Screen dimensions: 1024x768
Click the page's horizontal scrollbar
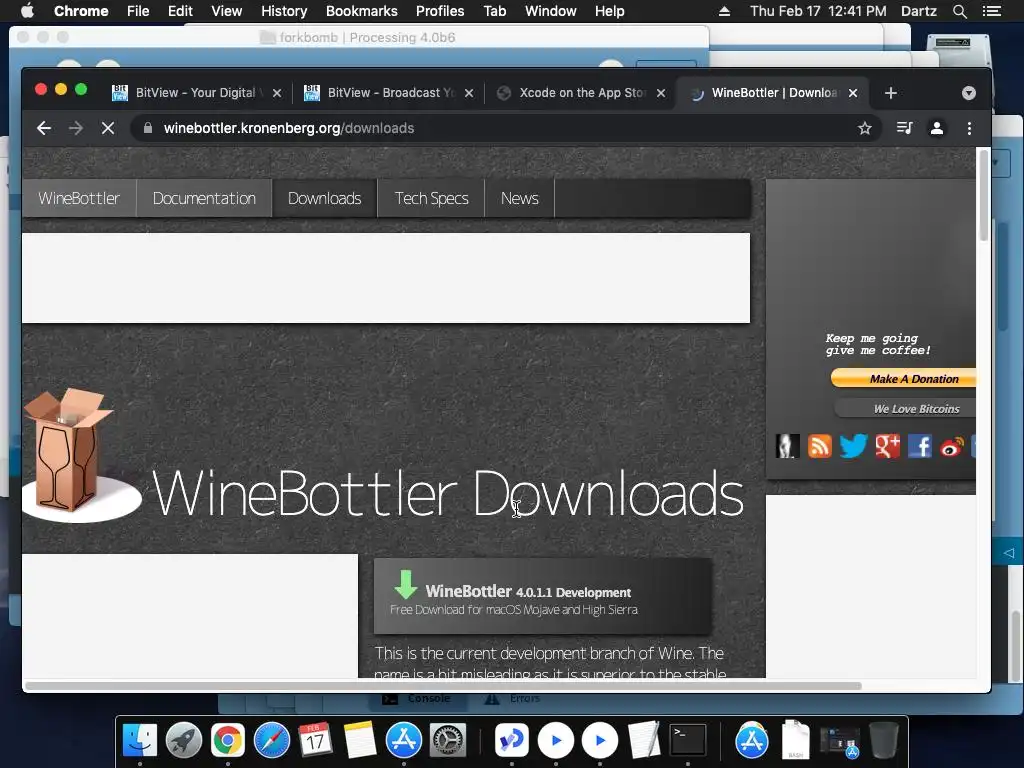click(443, 686)
